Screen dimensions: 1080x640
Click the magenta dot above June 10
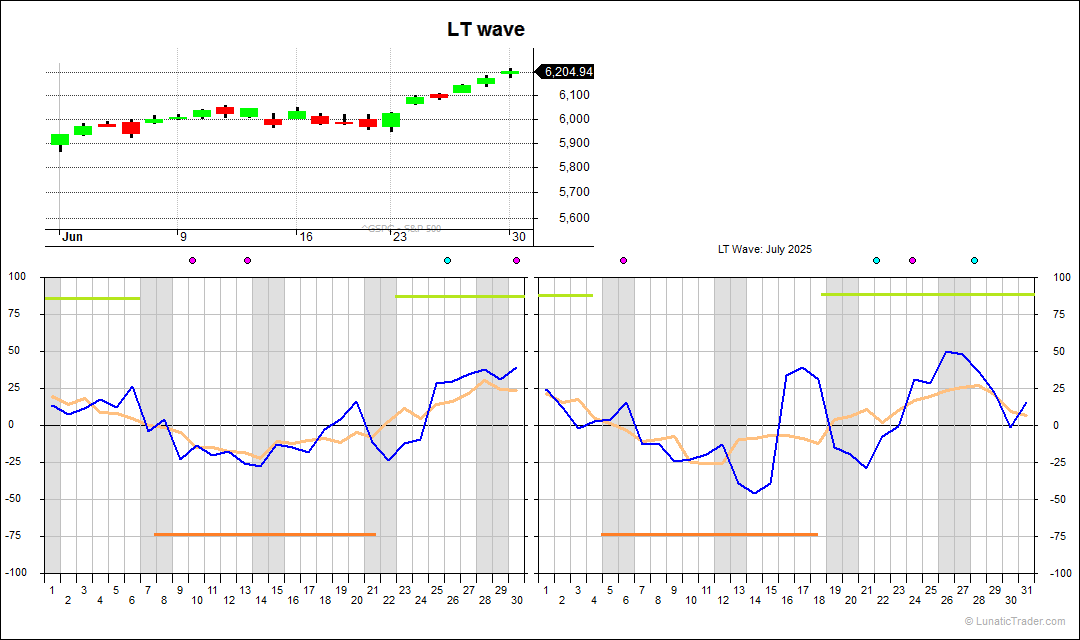tap(192, 261)
